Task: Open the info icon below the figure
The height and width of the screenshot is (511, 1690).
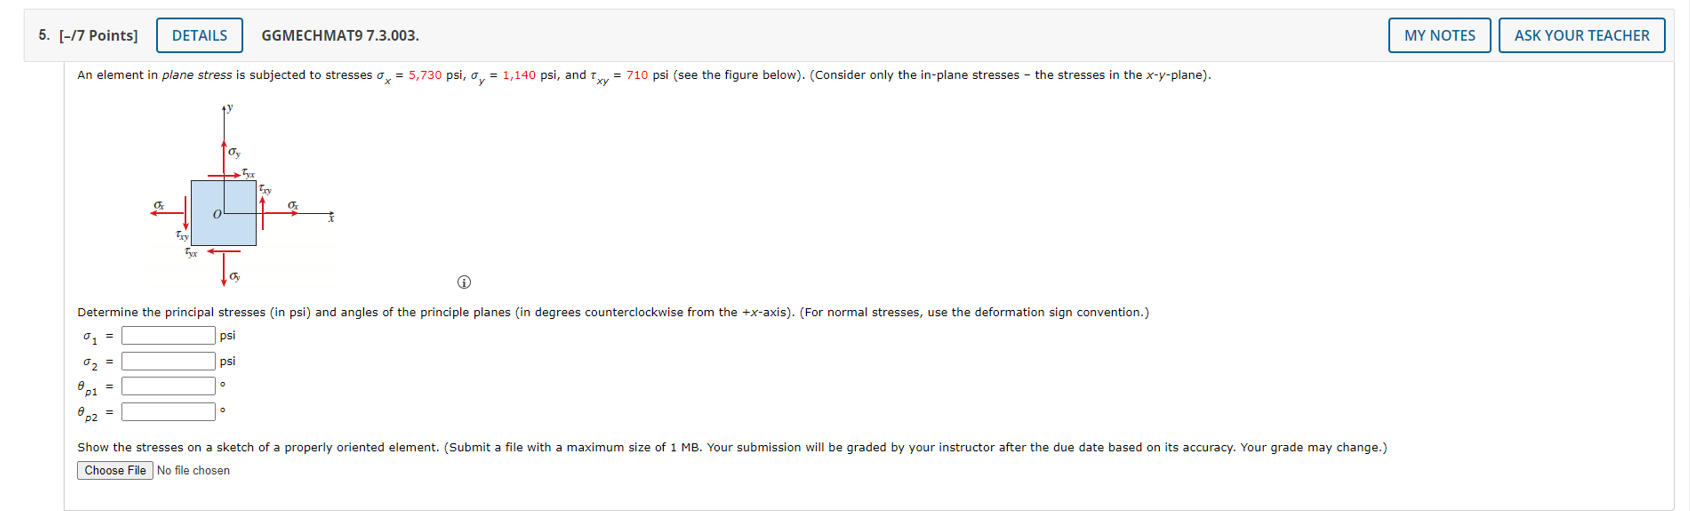Action: pos(464,282)
